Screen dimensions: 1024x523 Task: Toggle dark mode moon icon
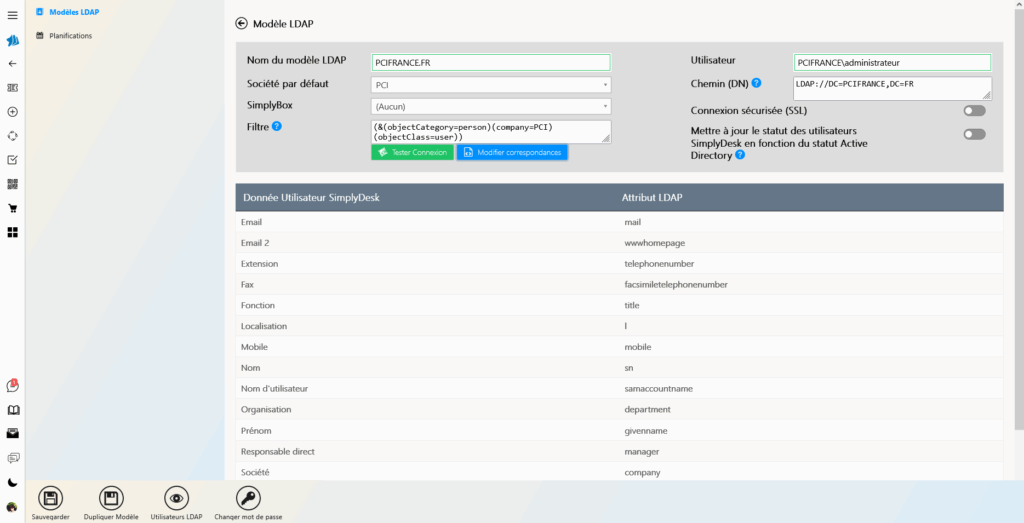[12, 483]
